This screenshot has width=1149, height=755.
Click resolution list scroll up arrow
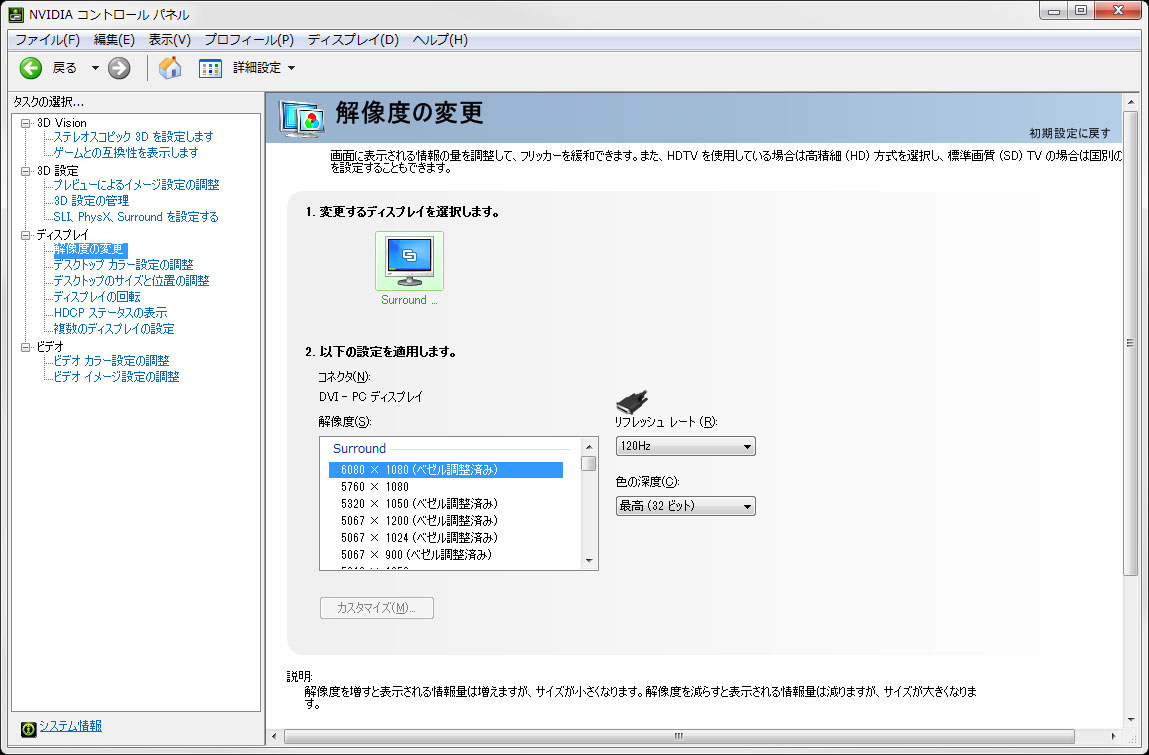589,446
